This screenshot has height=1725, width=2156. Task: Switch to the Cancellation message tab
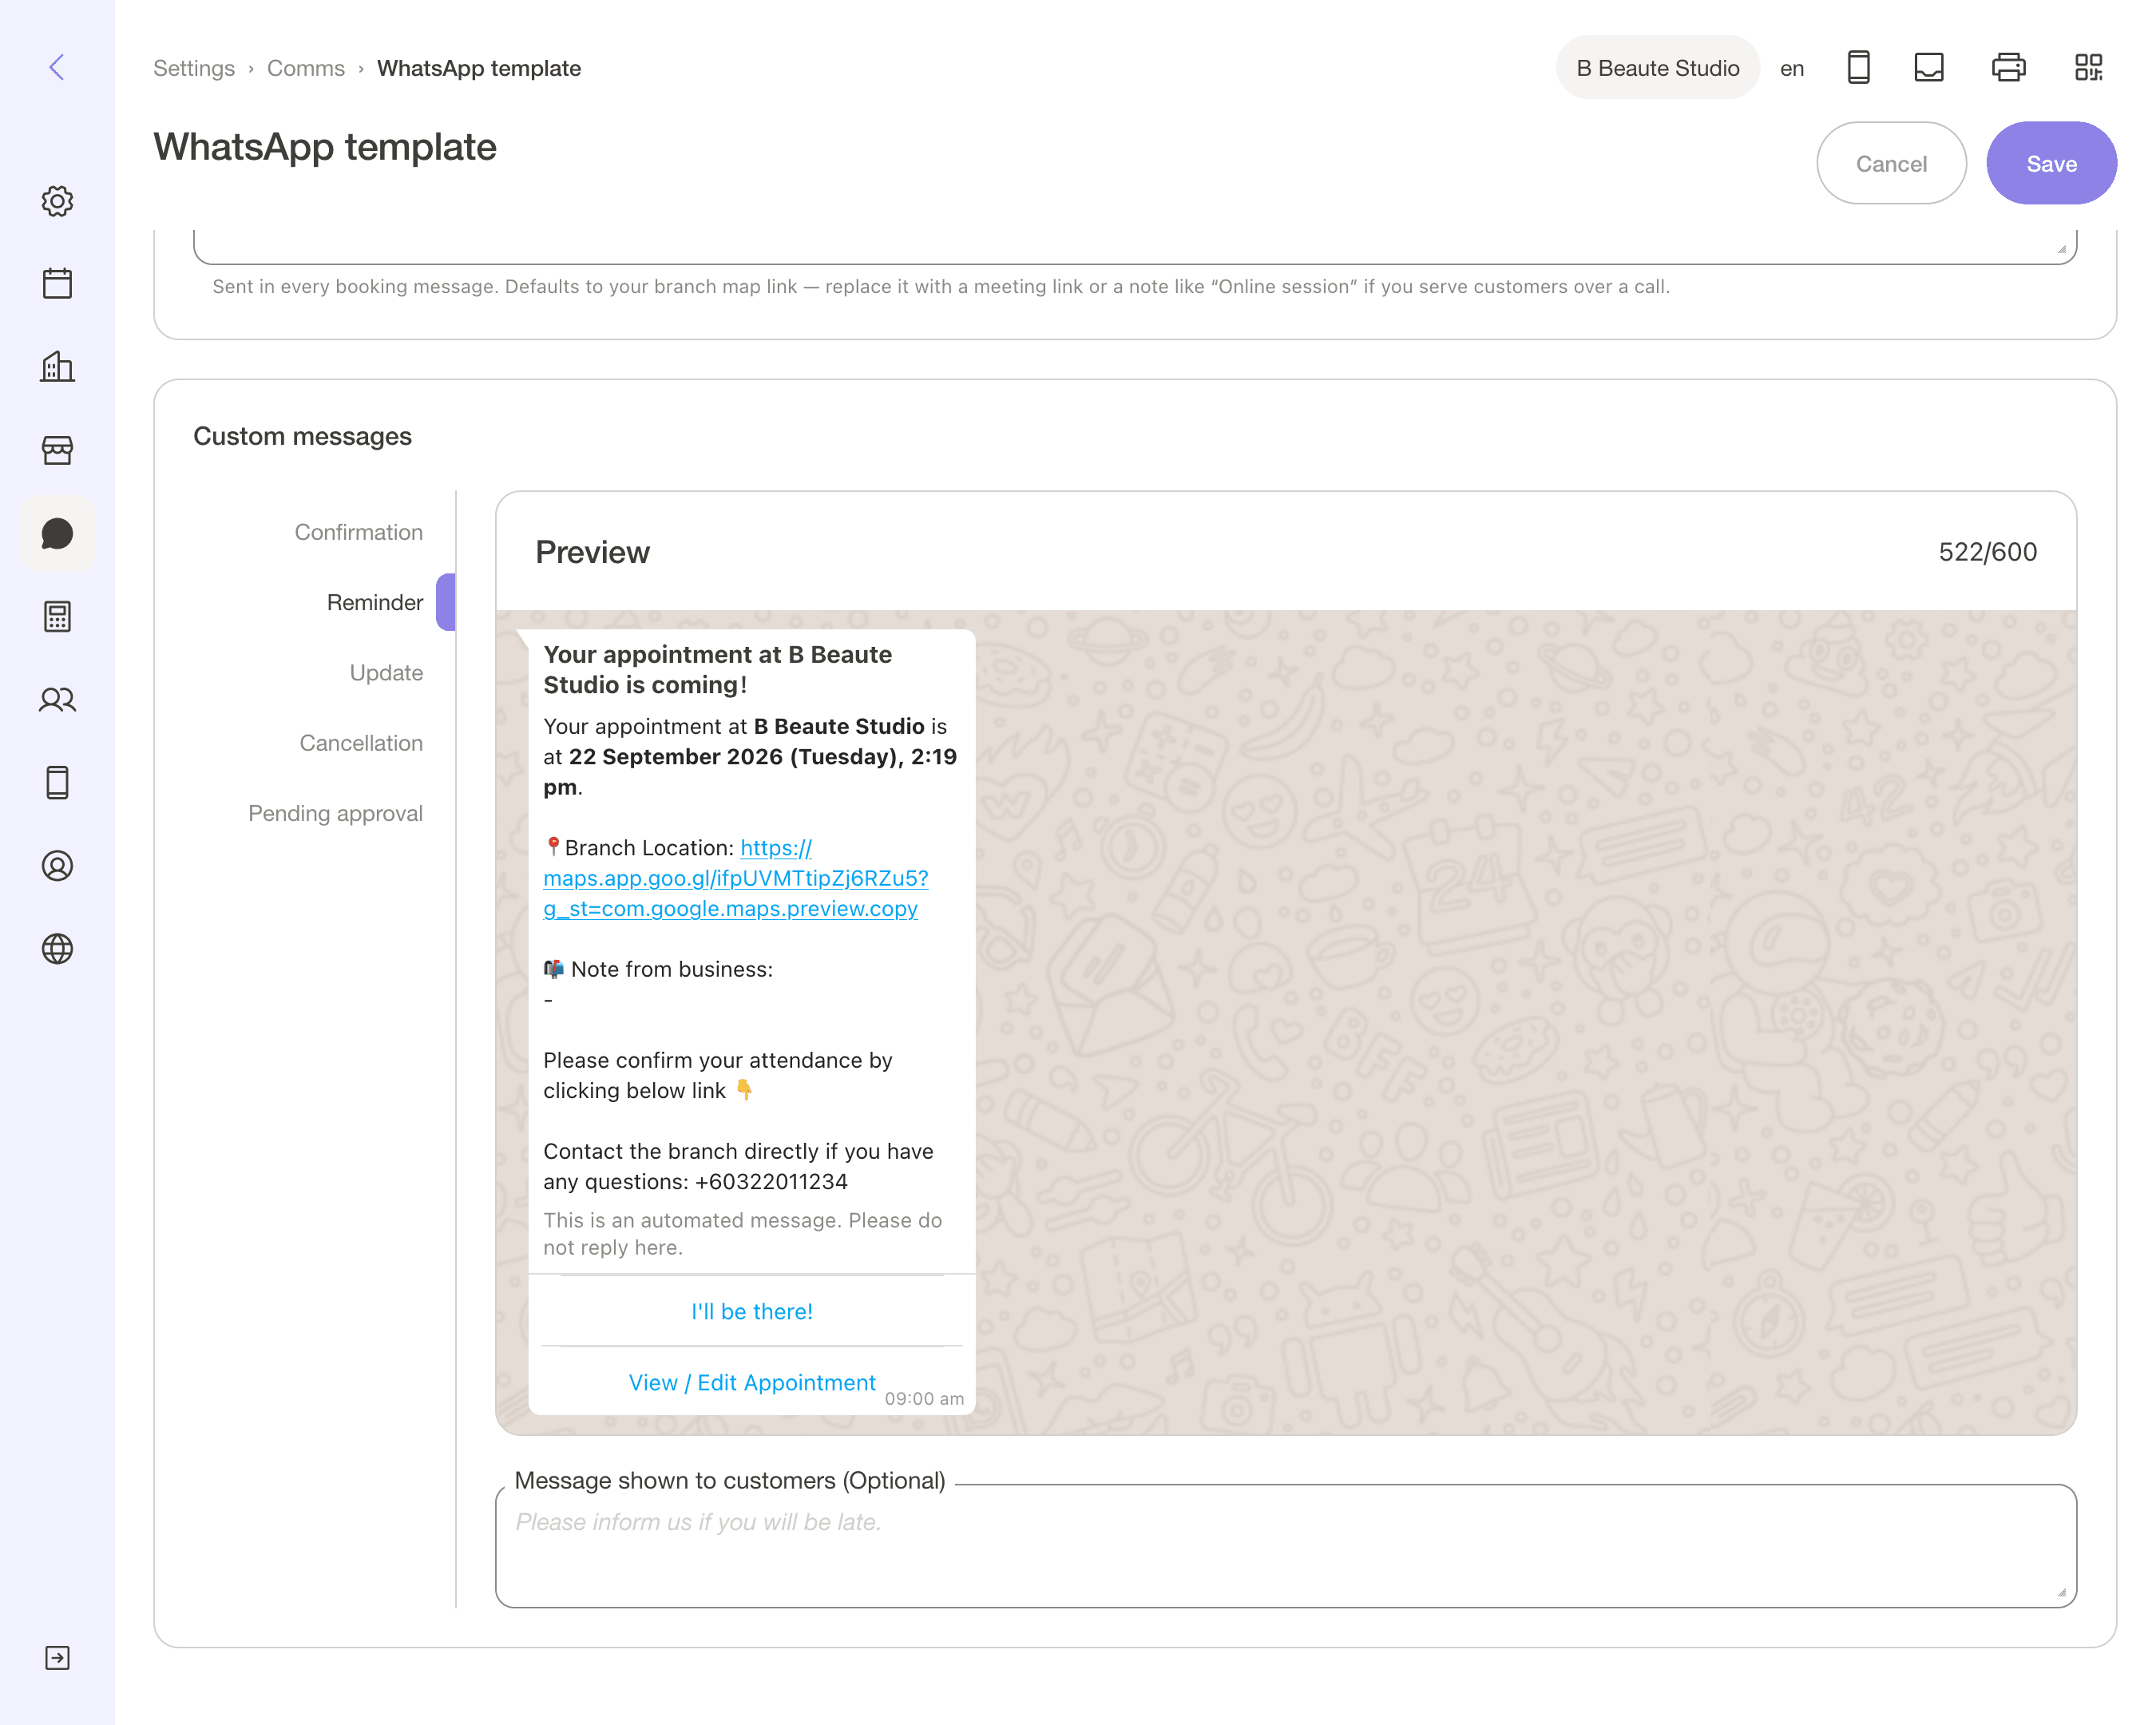pos(361,742)
